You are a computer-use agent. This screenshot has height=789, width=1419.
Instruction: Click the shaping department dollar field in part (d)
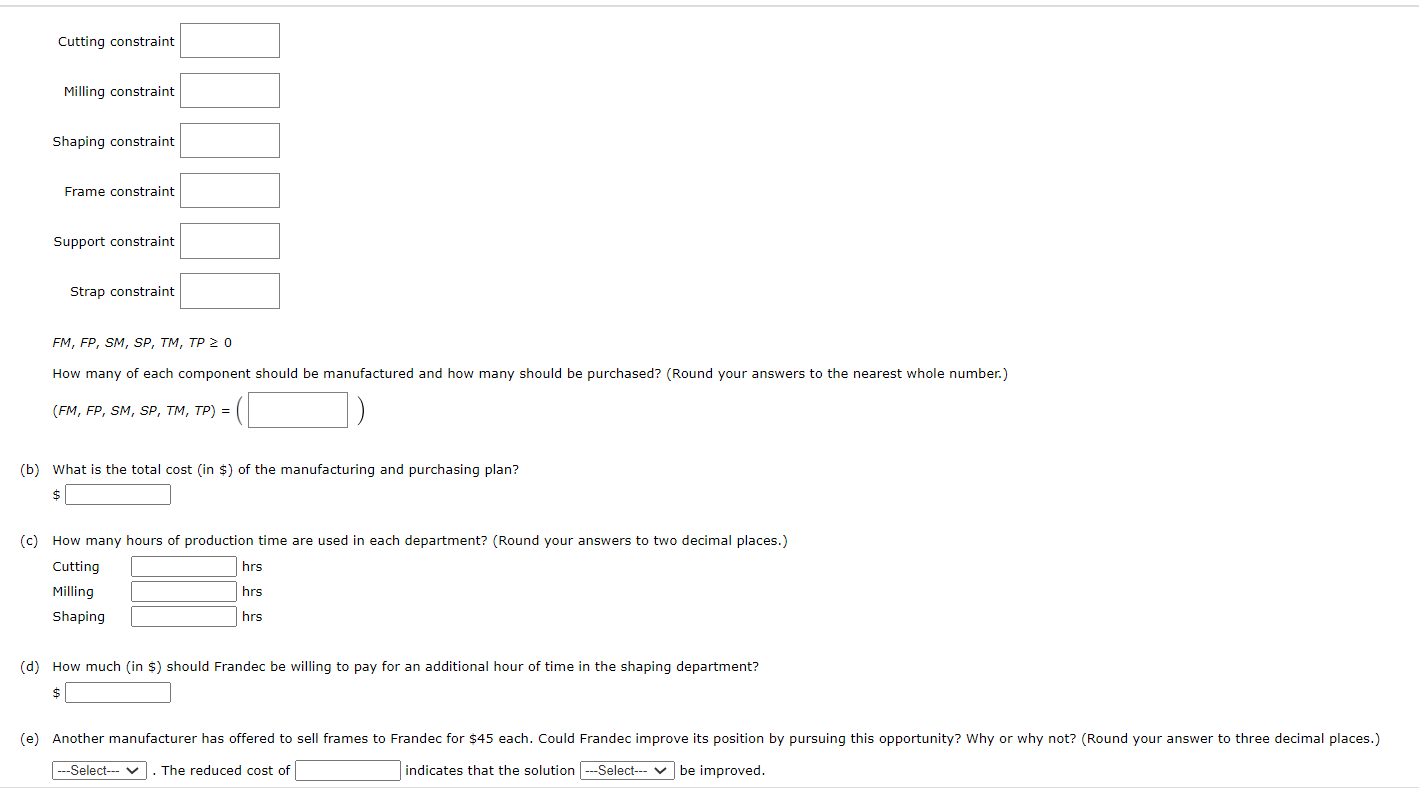[x=118, y=693]
